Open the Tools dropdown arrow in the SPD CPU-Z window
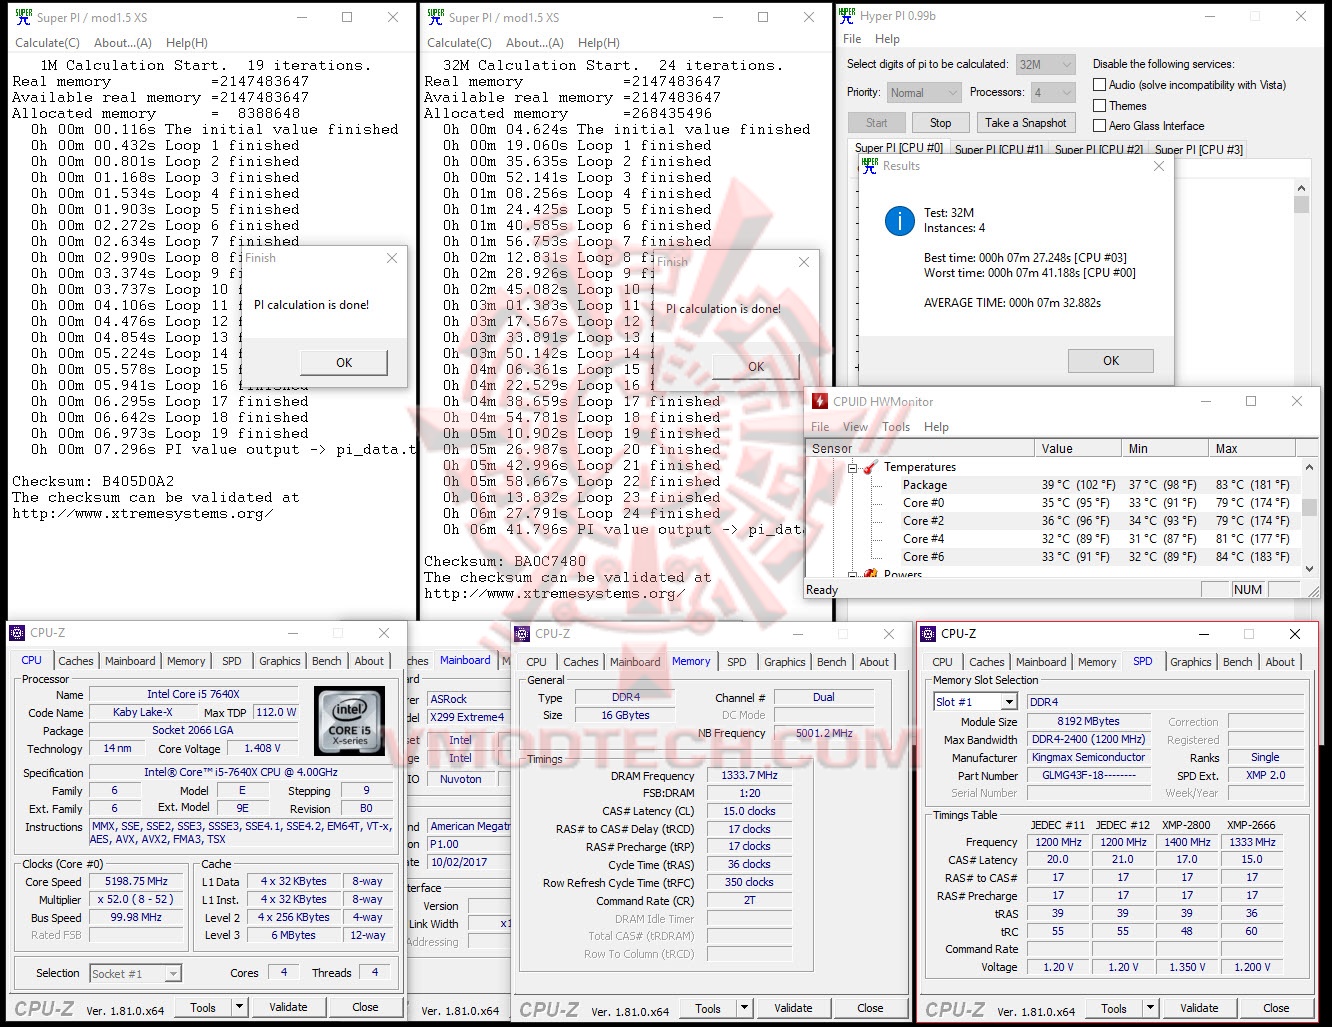 (1151, 1008)
